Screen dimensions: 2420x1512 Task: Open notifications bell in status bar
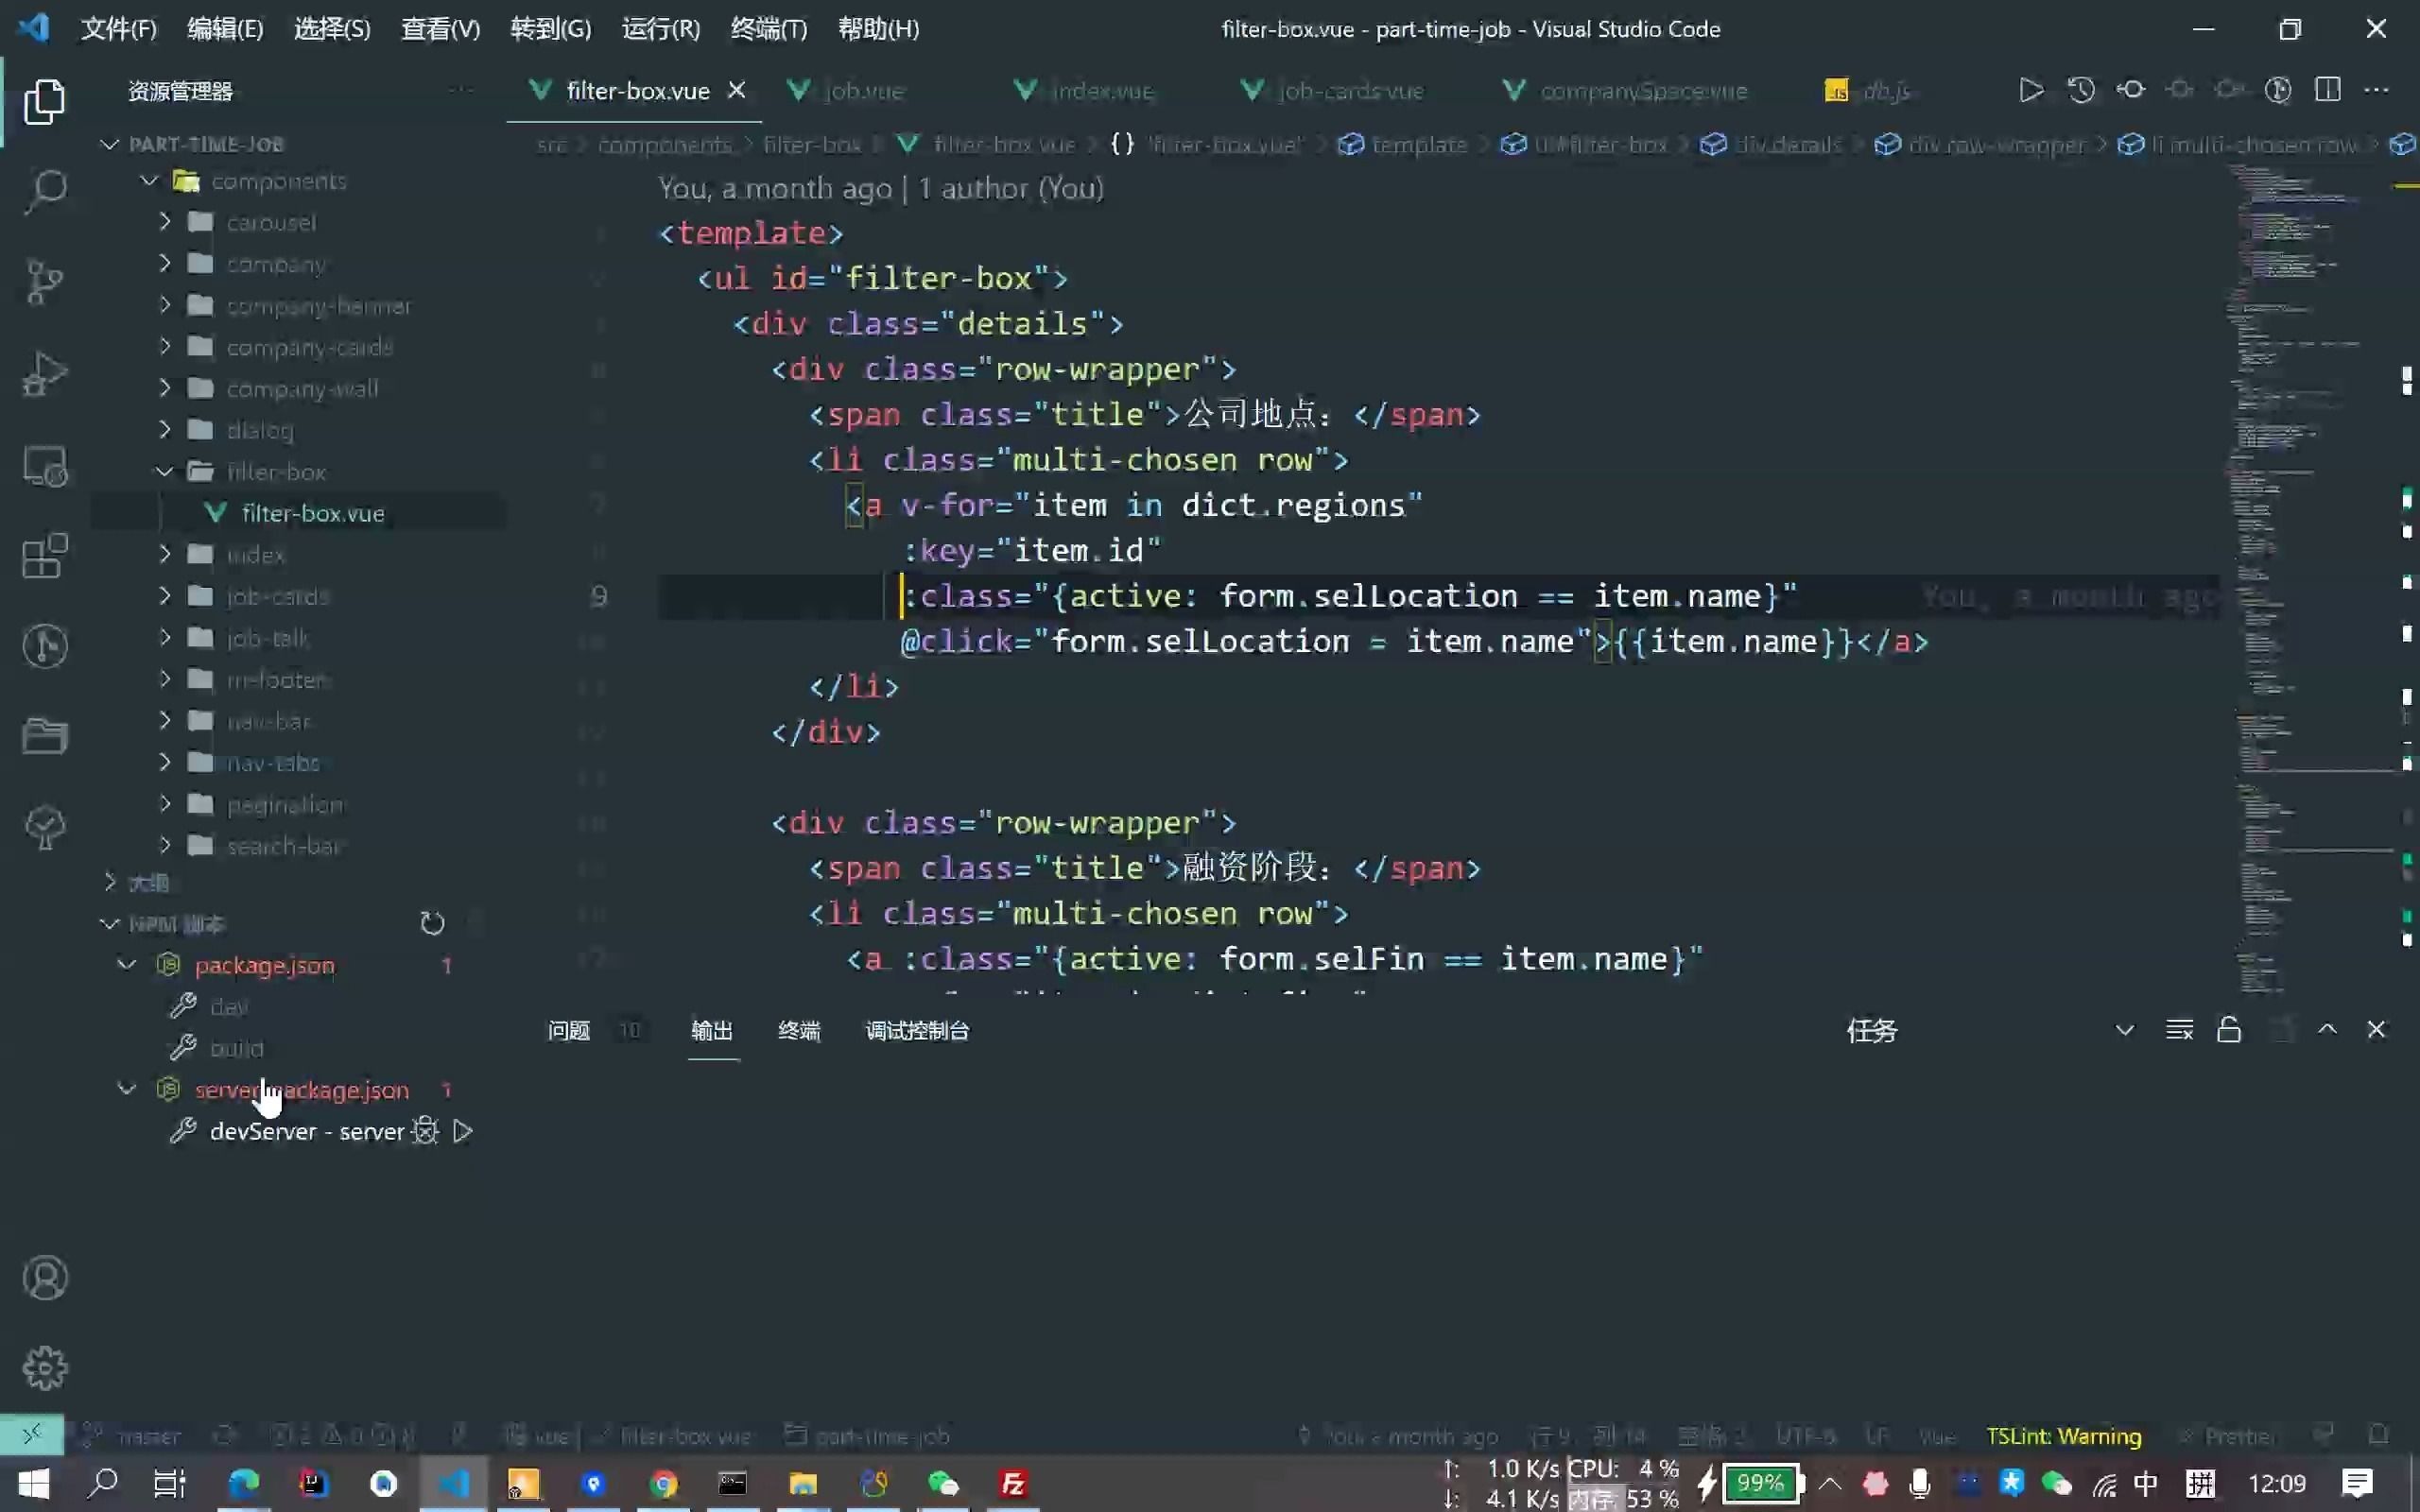2378,1435
